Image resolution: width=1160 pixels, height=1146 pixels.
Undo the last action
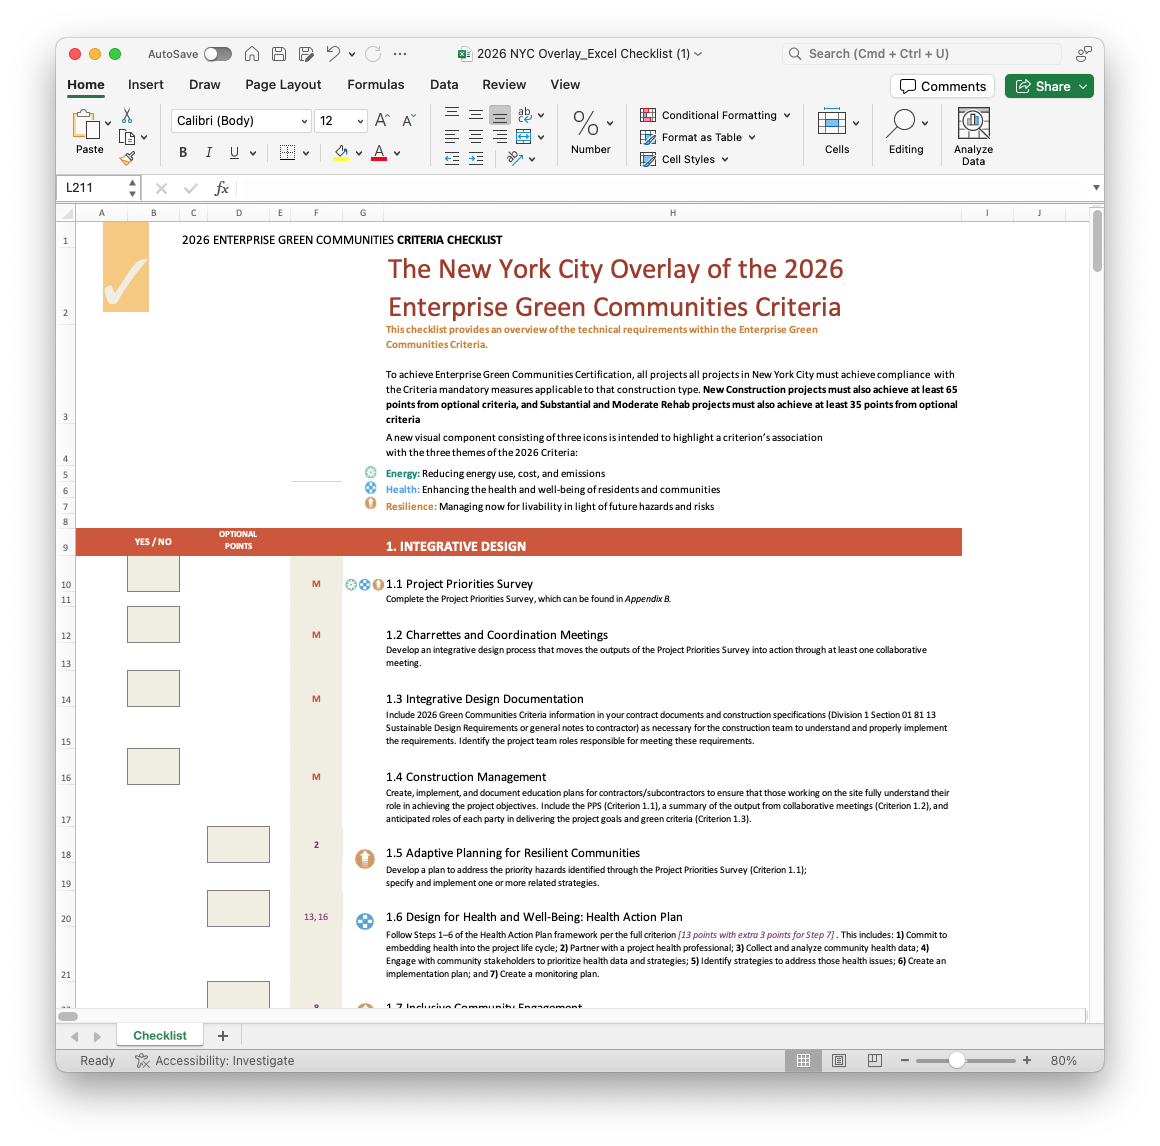click(333, 54)
